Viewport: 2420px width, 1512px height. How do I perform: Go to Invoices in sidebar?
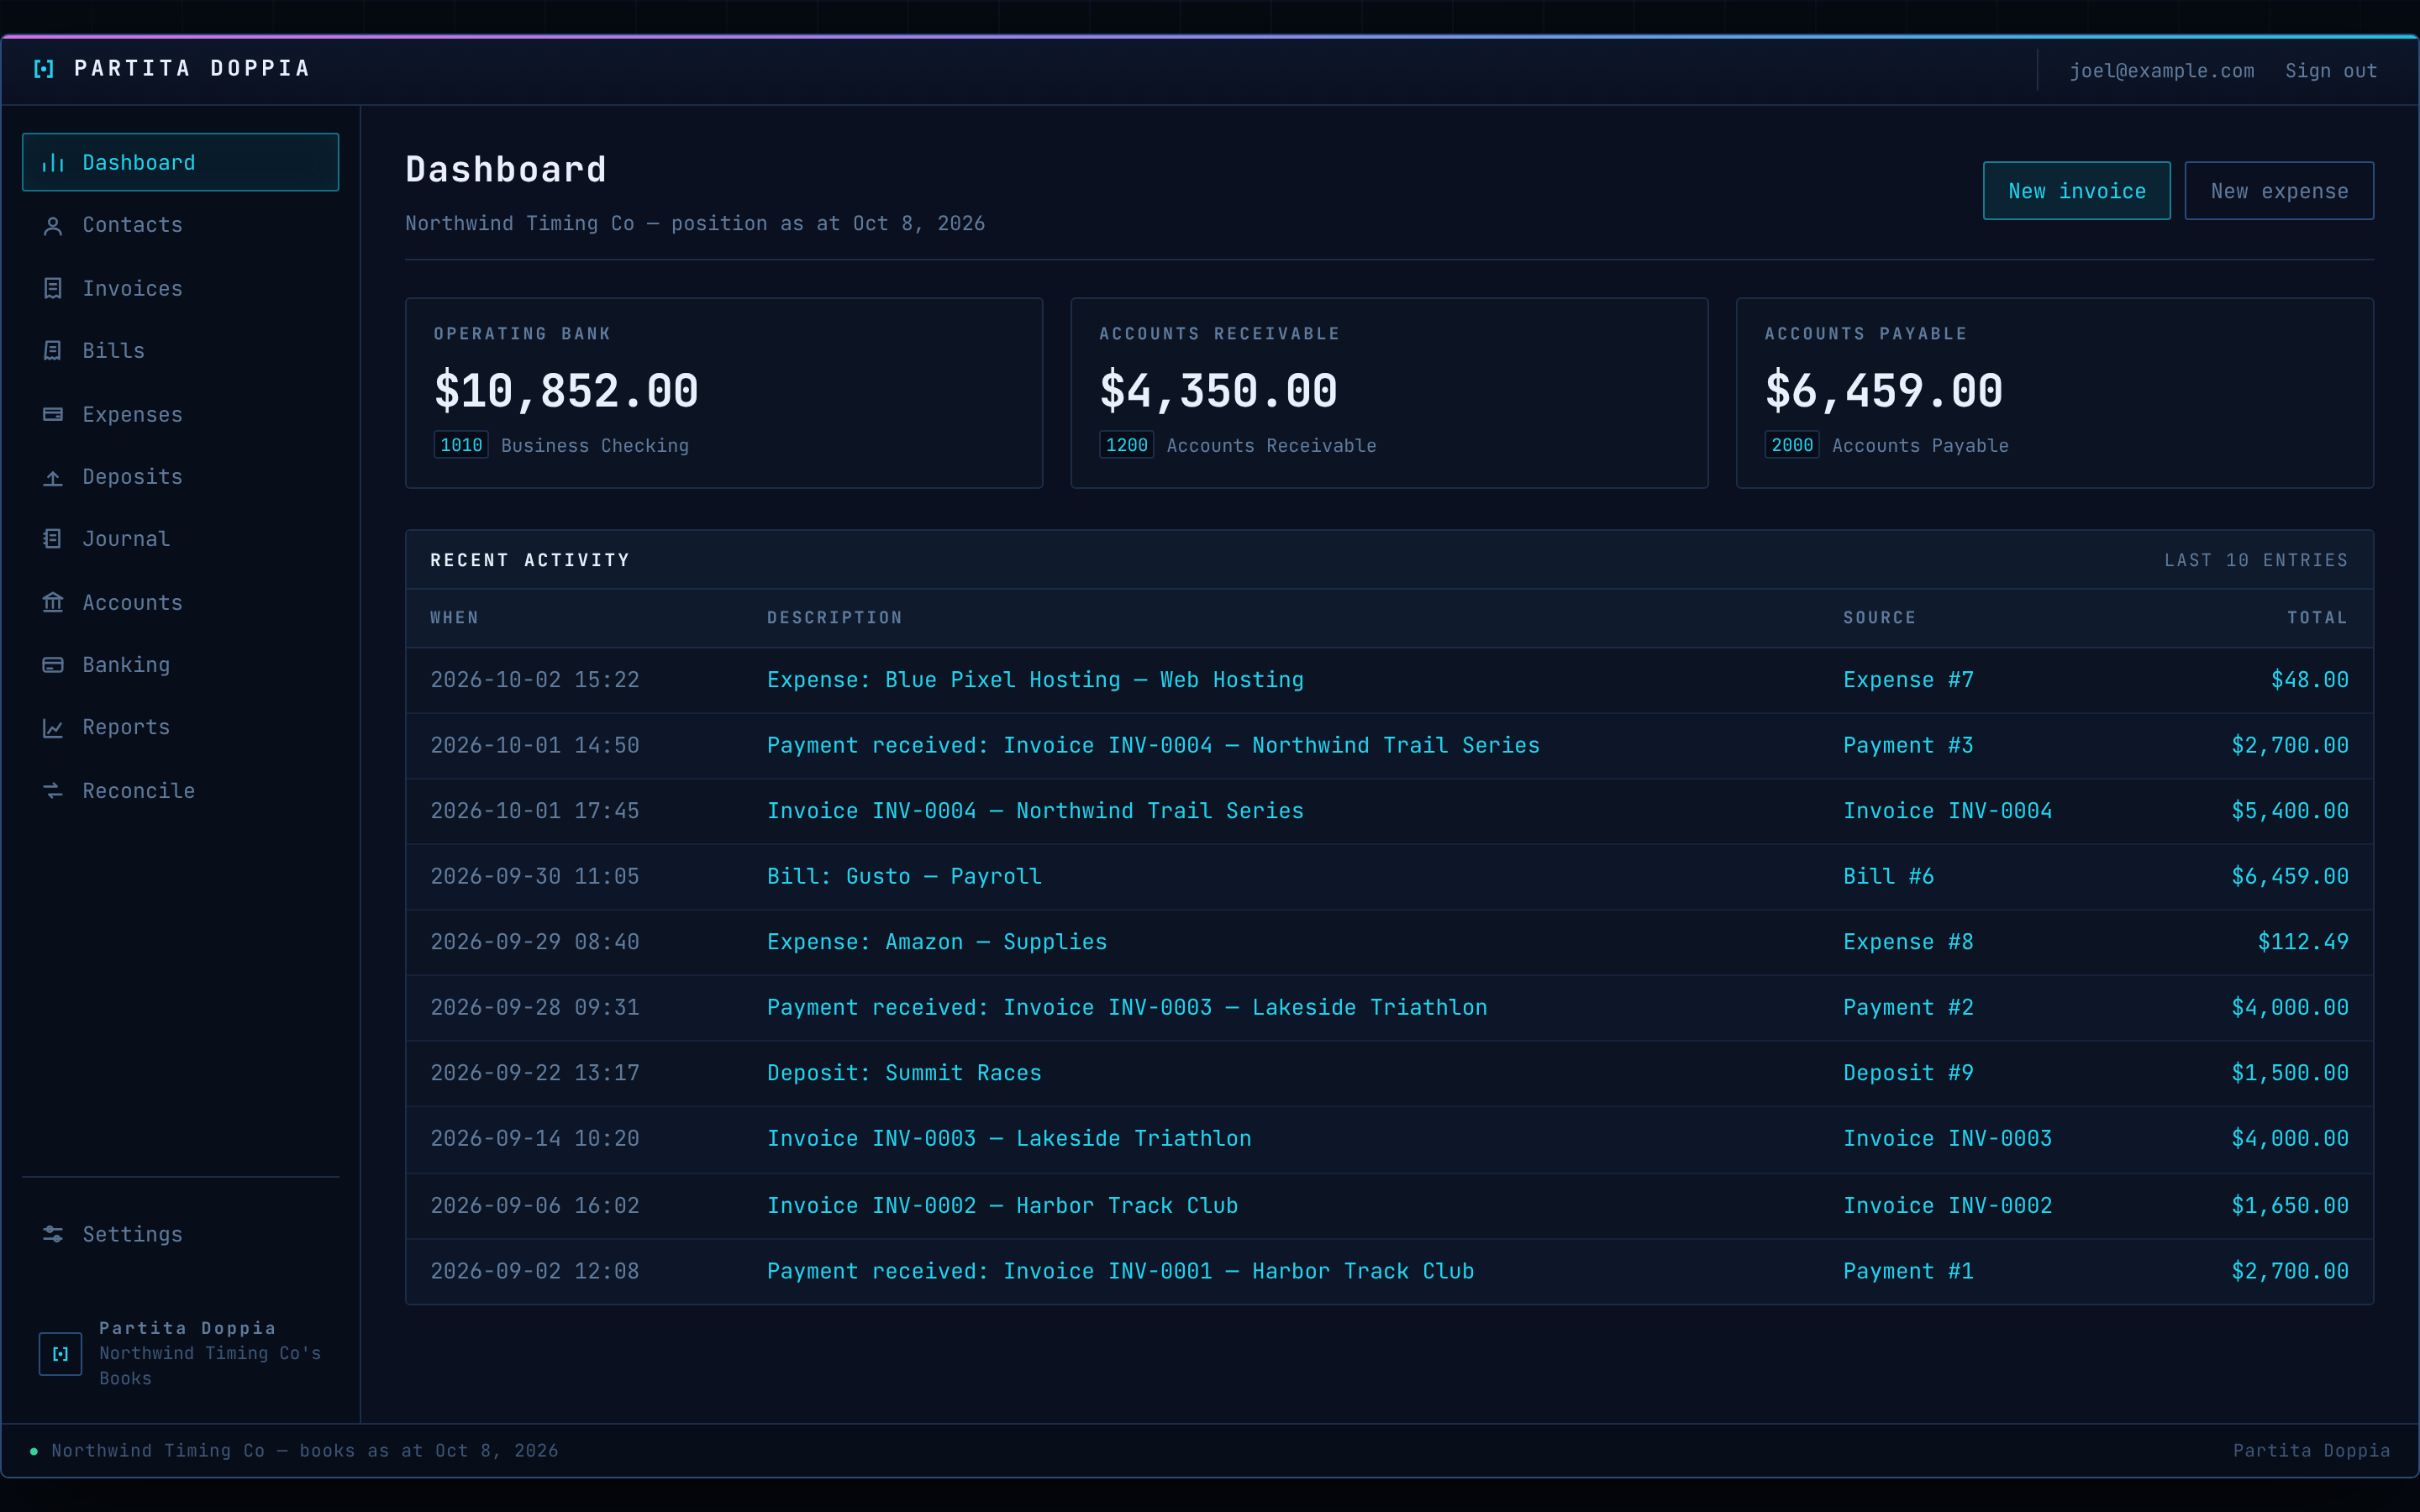tap(180, 289)
